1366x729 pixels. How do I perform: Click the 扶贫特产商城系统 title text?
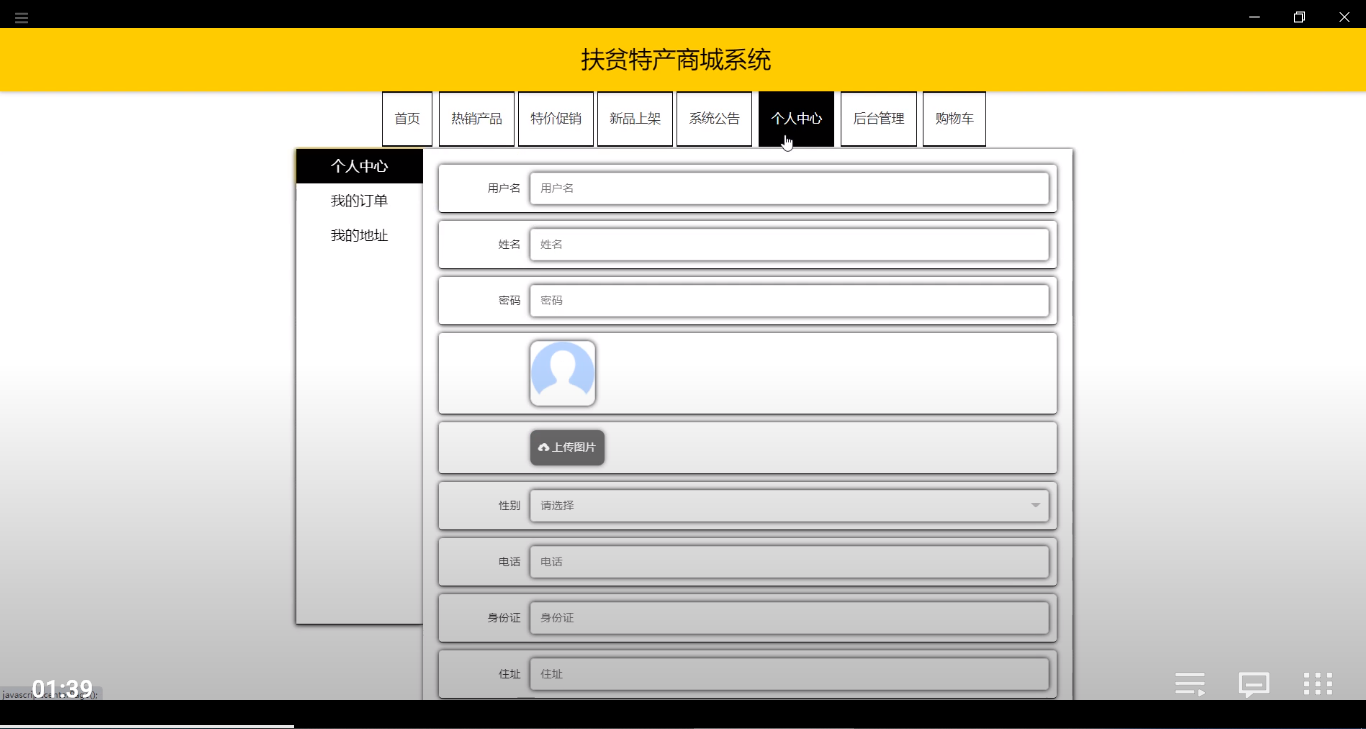pyautogui.click(x=676, y=60)
